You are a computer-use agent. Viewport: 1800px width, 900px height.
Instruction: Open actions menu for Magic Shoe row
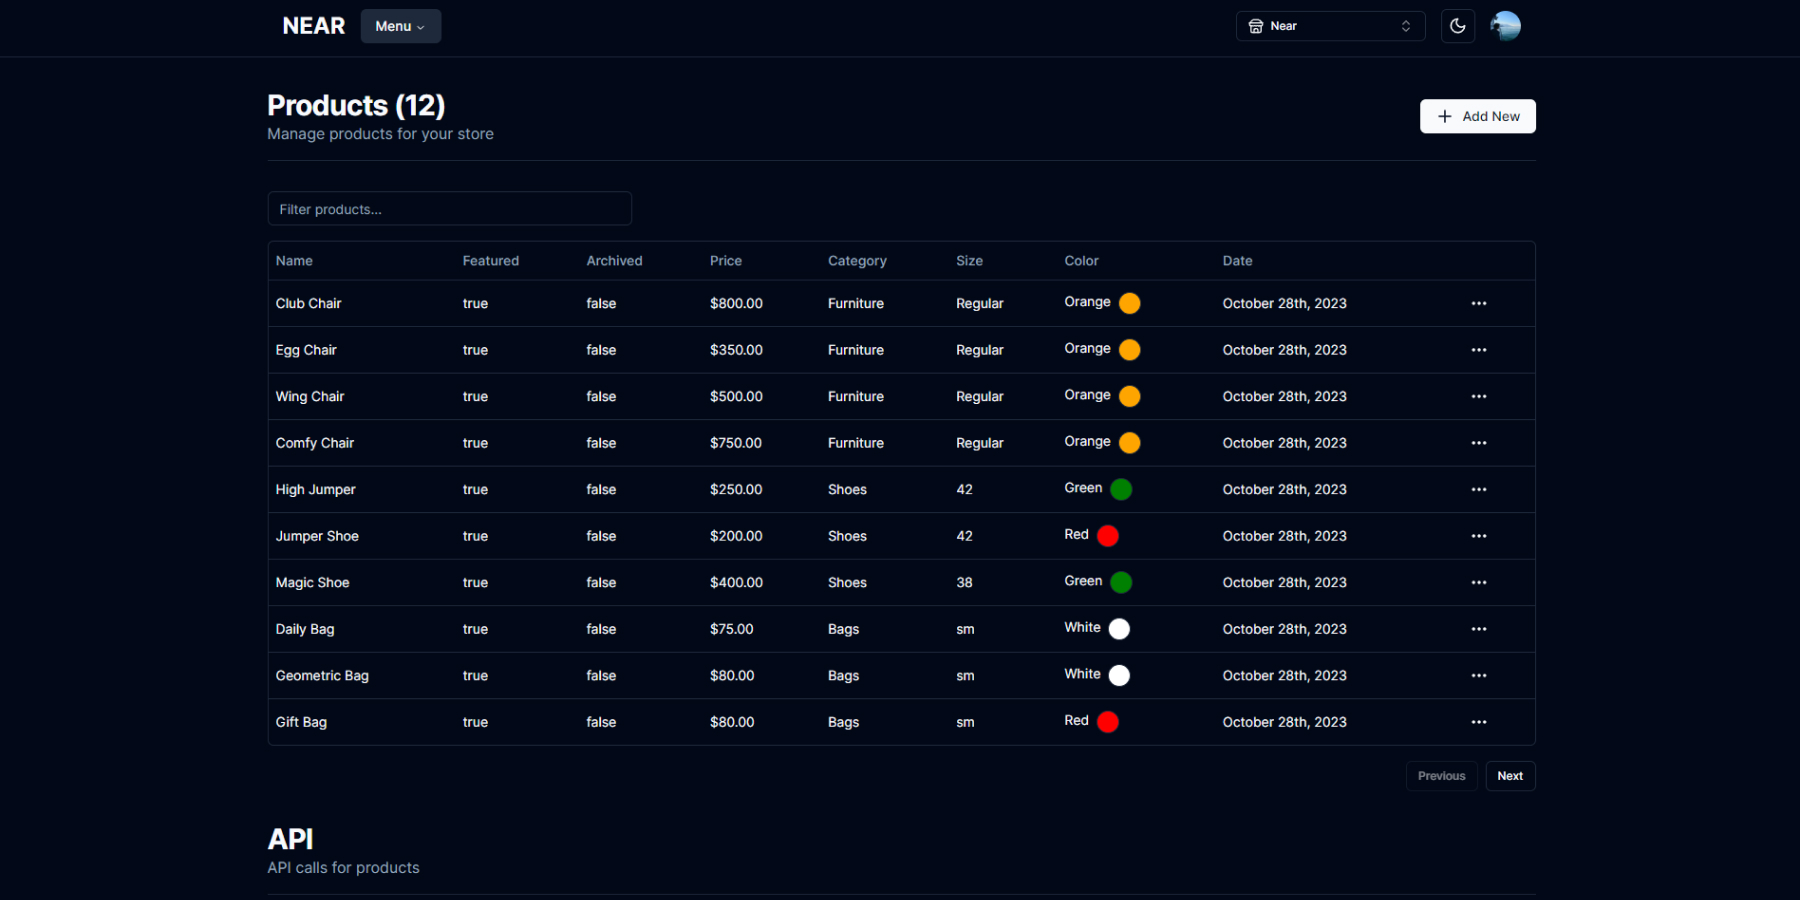[x=1478, y=582]
